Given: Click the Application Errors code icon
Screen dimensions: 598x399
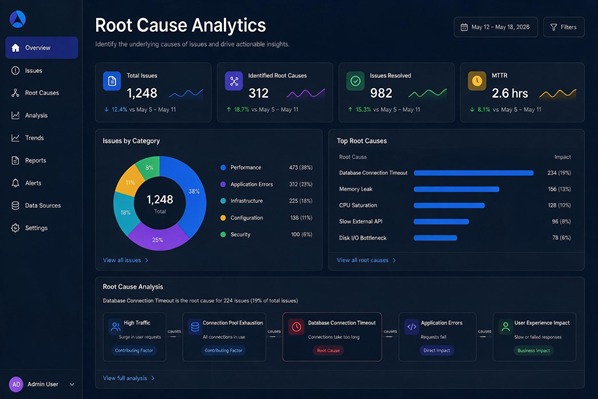Looking at the screenshot, I should [x=412, y=327].
